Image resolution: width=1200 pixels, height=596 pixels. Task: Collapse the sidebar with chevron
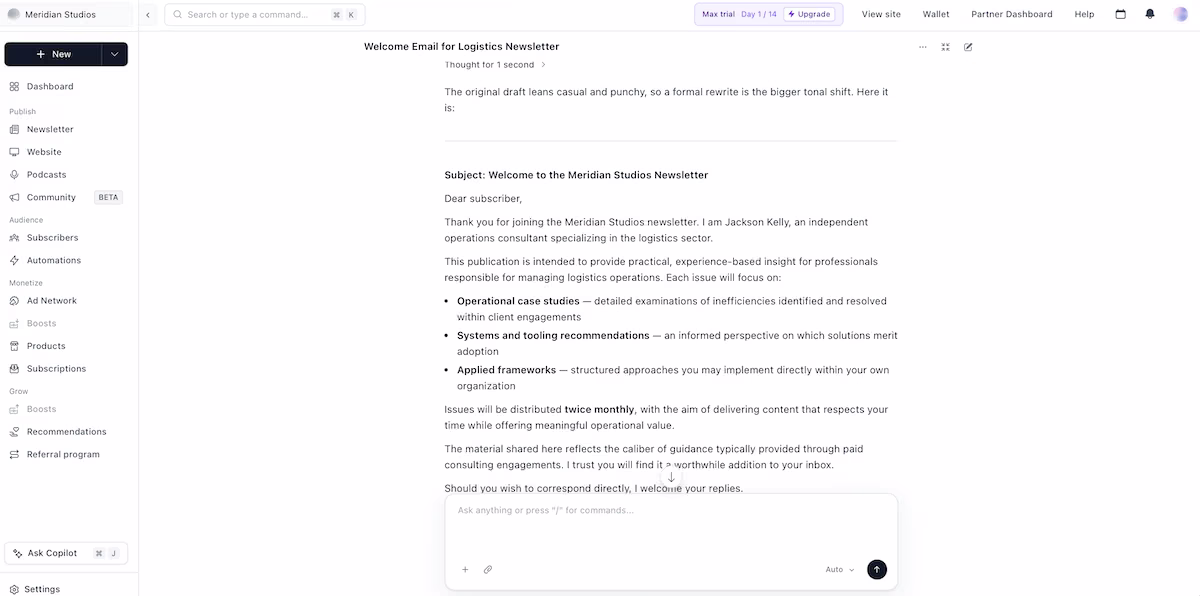pos(148,15)
